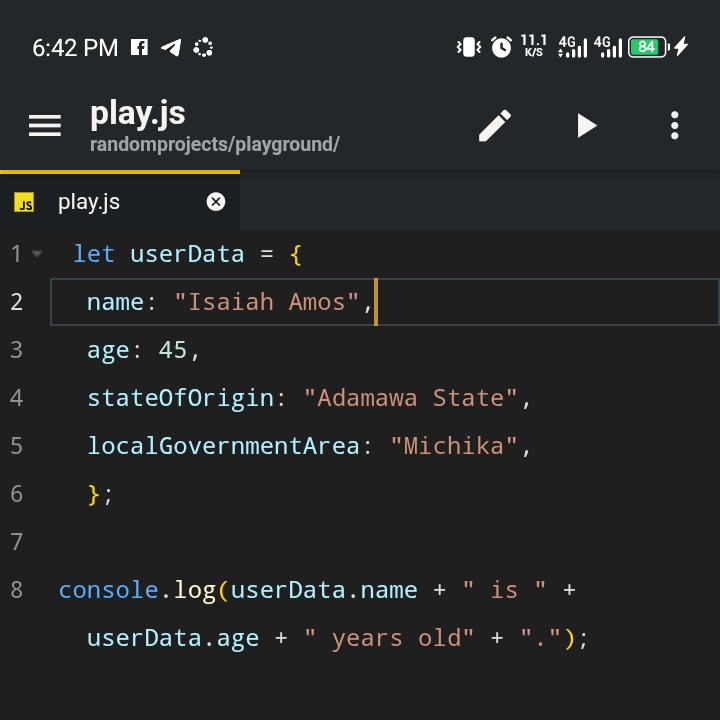The image size is (720, 720).
Task: Tap the alarm clock status icon
Action: [x=501, y=47]
